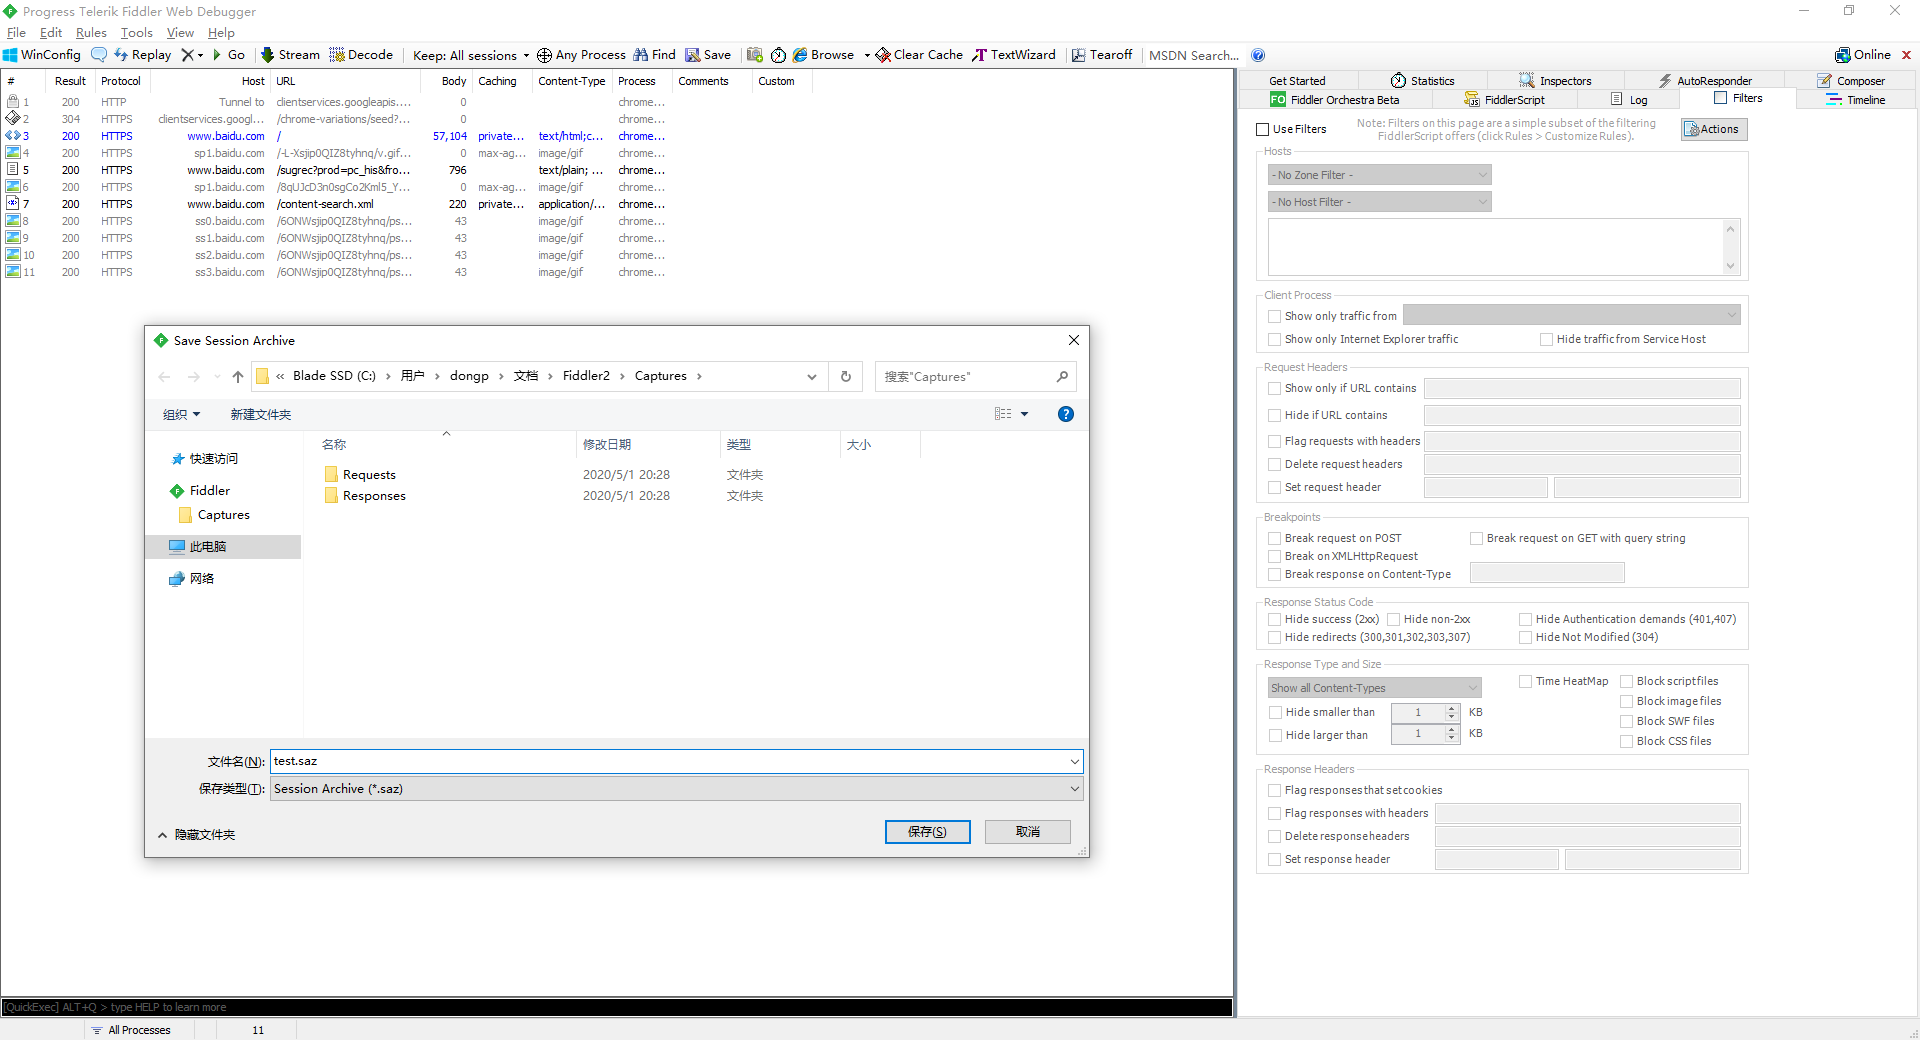The height and width of the screenshot is (1040, 1920).
Task: Click the search magnifier in the Captures search box
Action: click(1062, 376)
